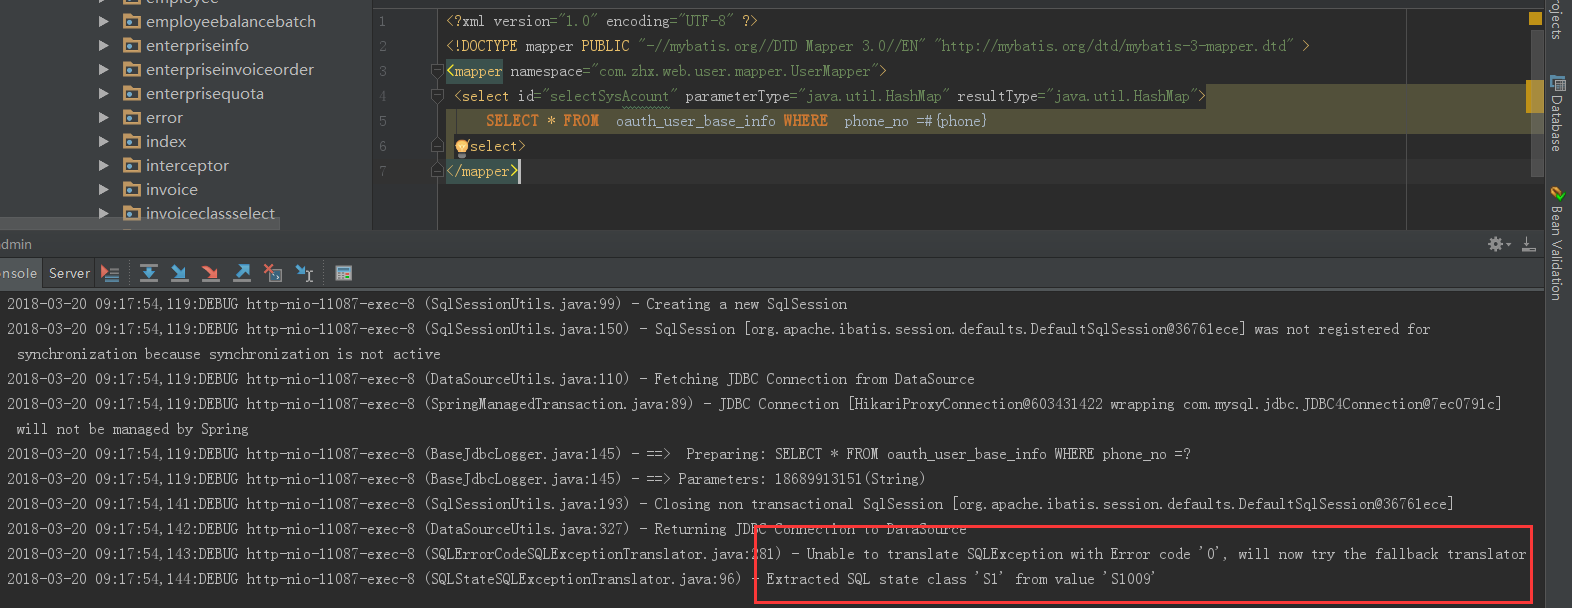The width and height of the screenshot is (1572, 608).
Task: Select the enterprisequota tree item
Action: click(x=205, y=93)
